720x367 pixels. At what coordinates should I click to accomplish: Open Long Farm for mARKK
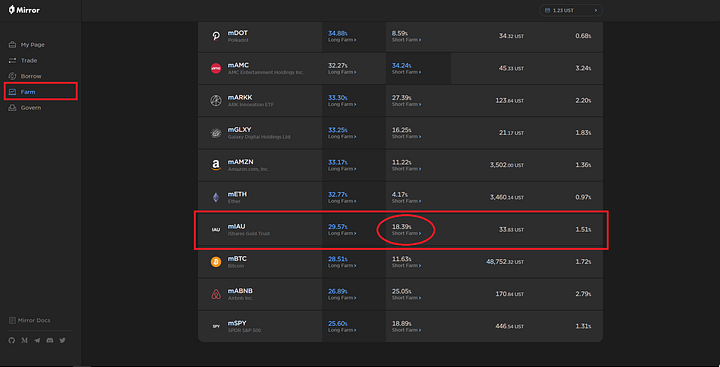coord(342,104)
